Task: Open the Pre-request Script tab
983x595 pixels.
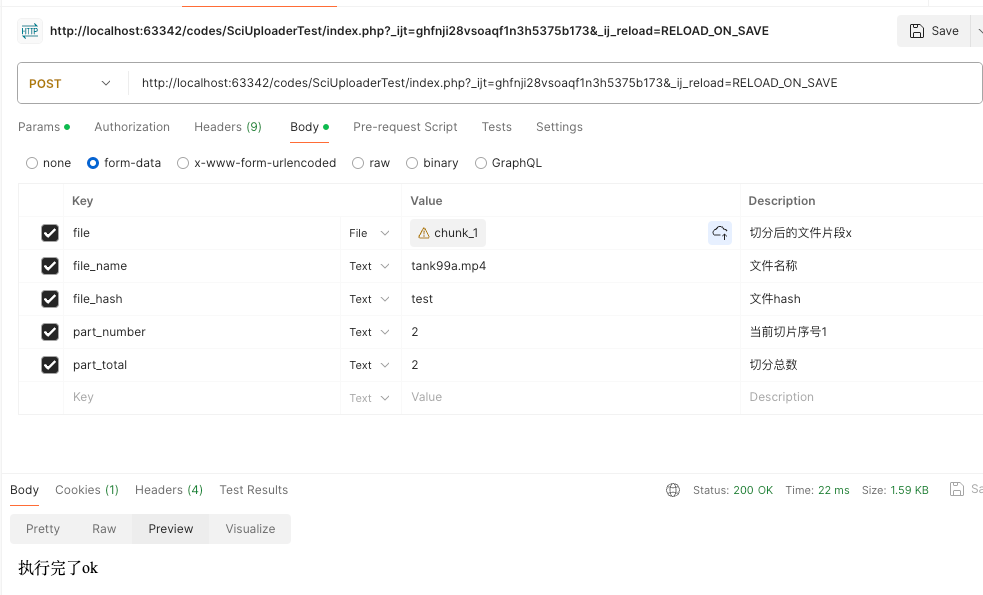Action: point(405,127)
